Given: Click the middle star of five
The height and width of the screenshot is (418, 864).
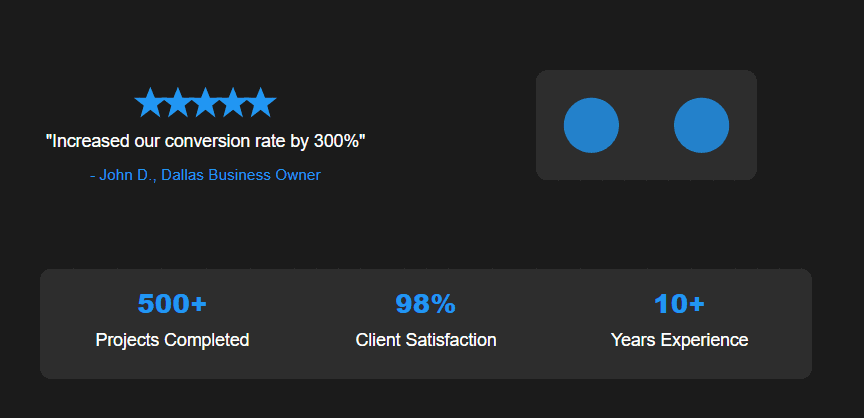Looking at the screenshot, I should pos(205,102).
